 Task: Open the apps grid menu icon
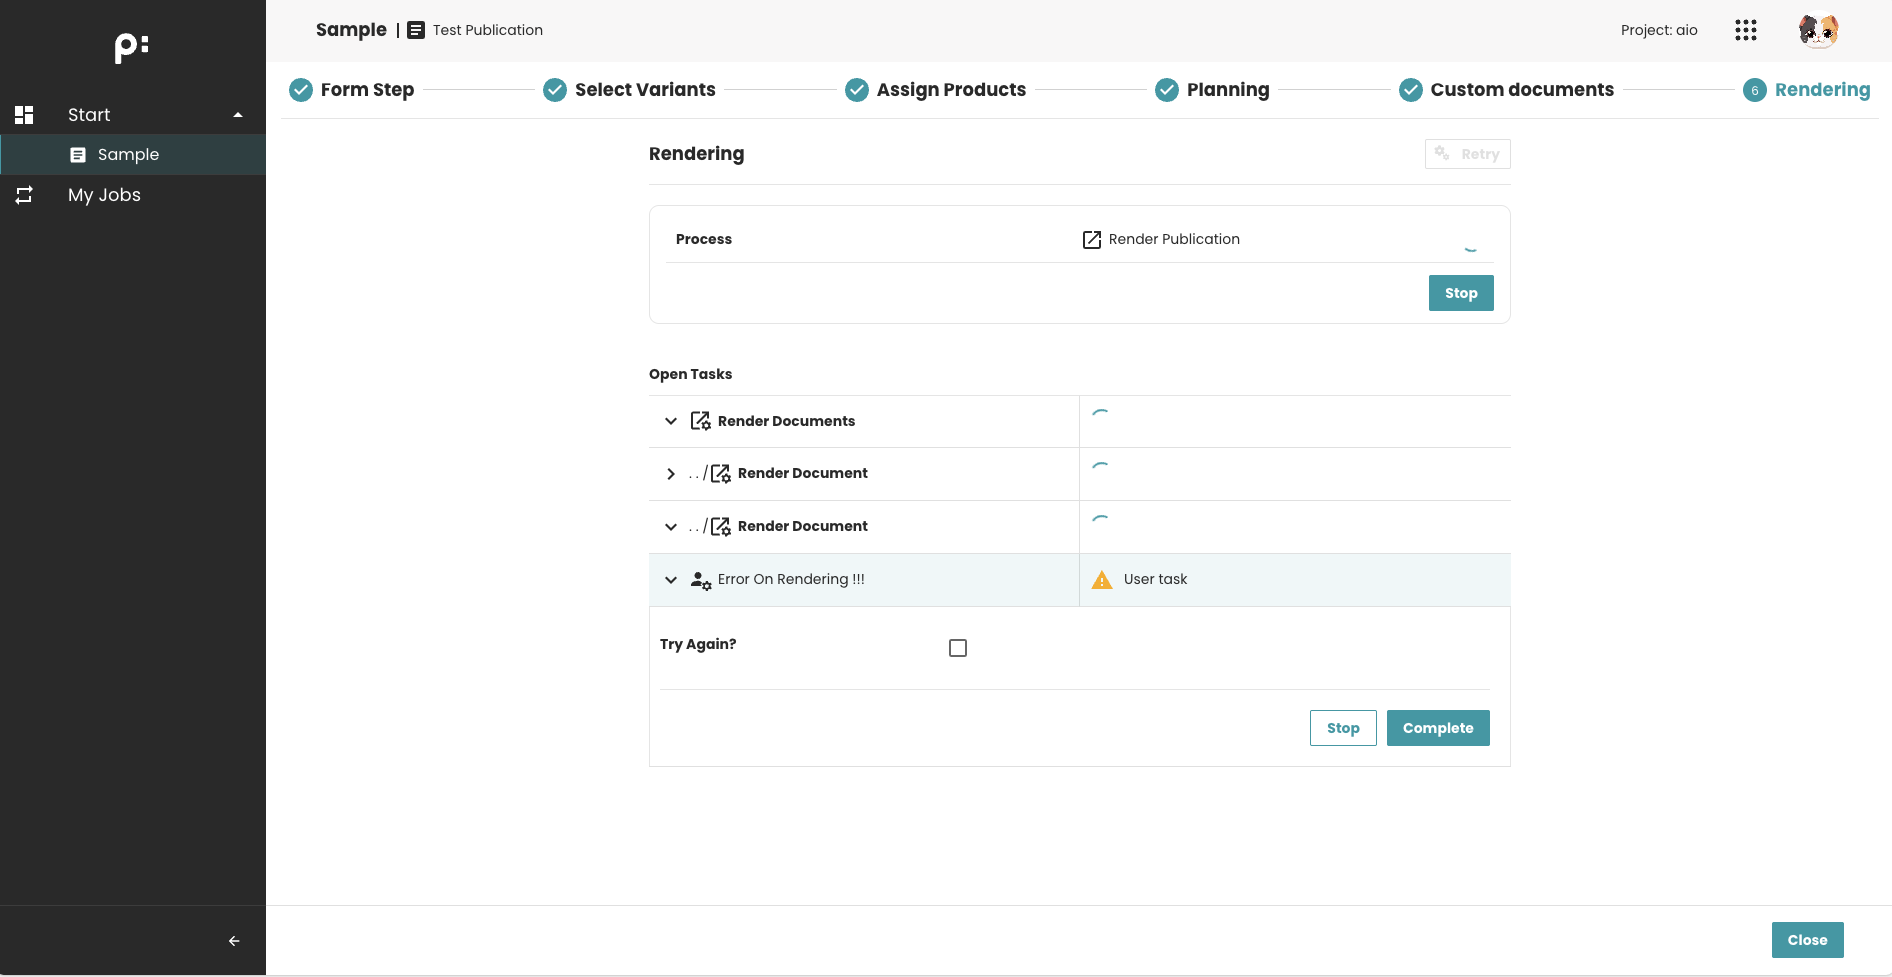1746,30
